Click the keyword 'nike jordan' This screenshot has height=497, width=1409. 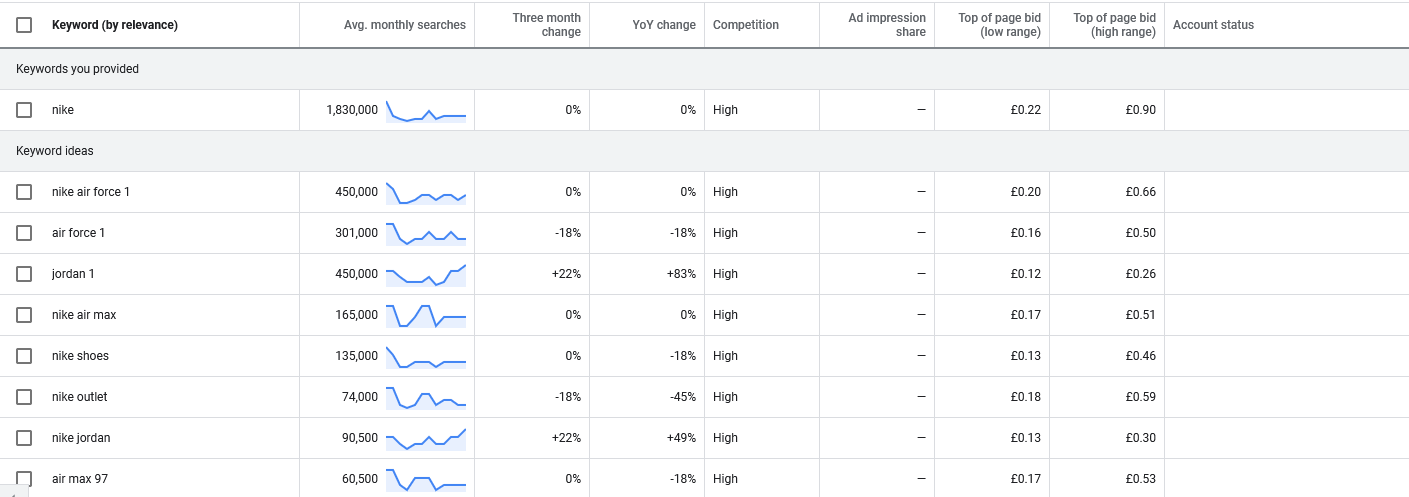81,438
